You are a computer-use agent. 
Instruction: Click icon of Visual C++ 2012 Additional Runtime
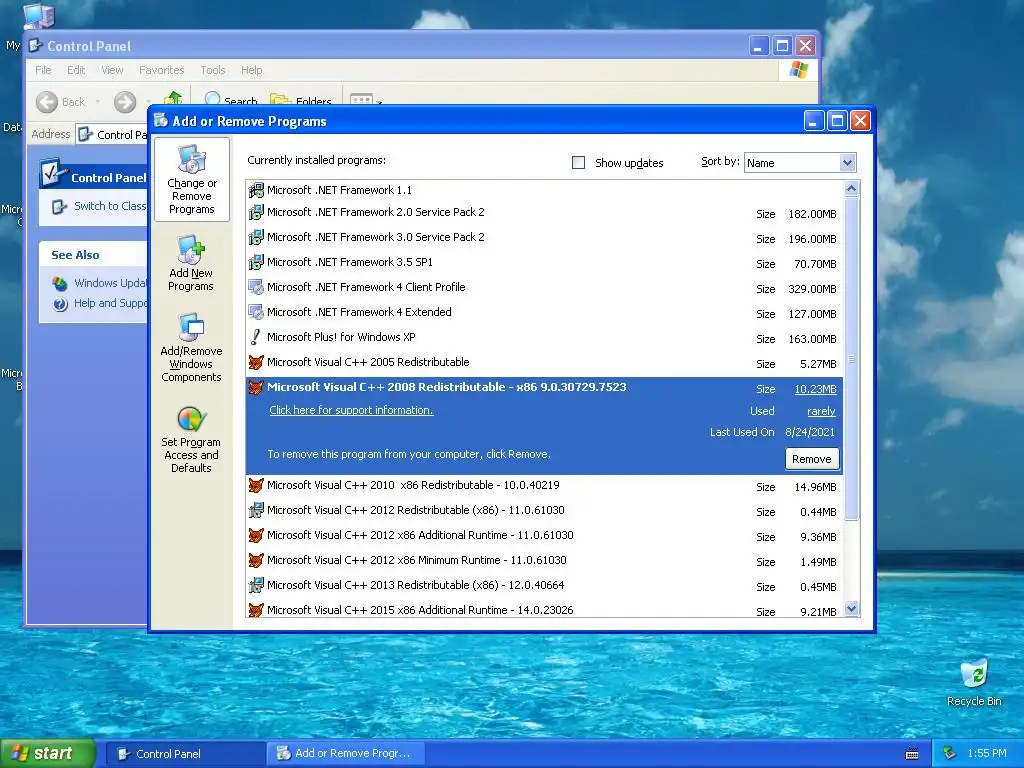(x=256, y=536)
